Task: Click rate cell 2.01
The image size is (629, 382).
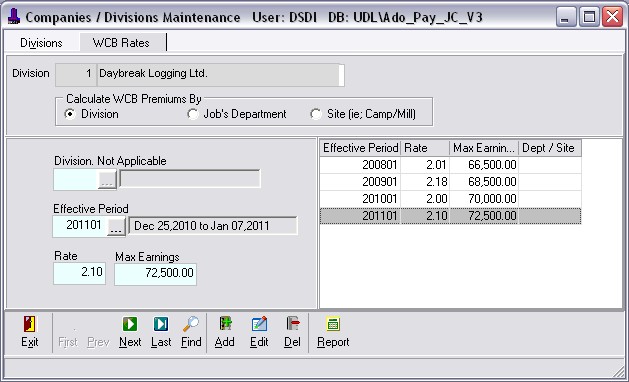Action: coord(425,165)
